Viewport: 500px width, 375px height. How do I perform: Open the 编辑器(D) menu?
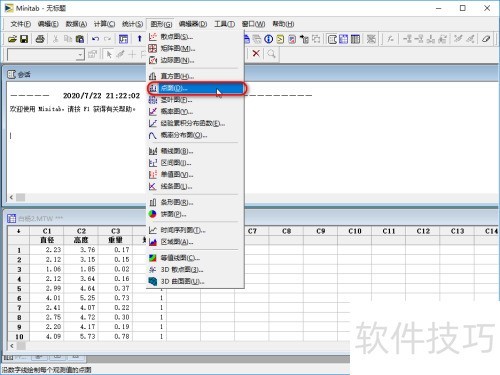193,24
